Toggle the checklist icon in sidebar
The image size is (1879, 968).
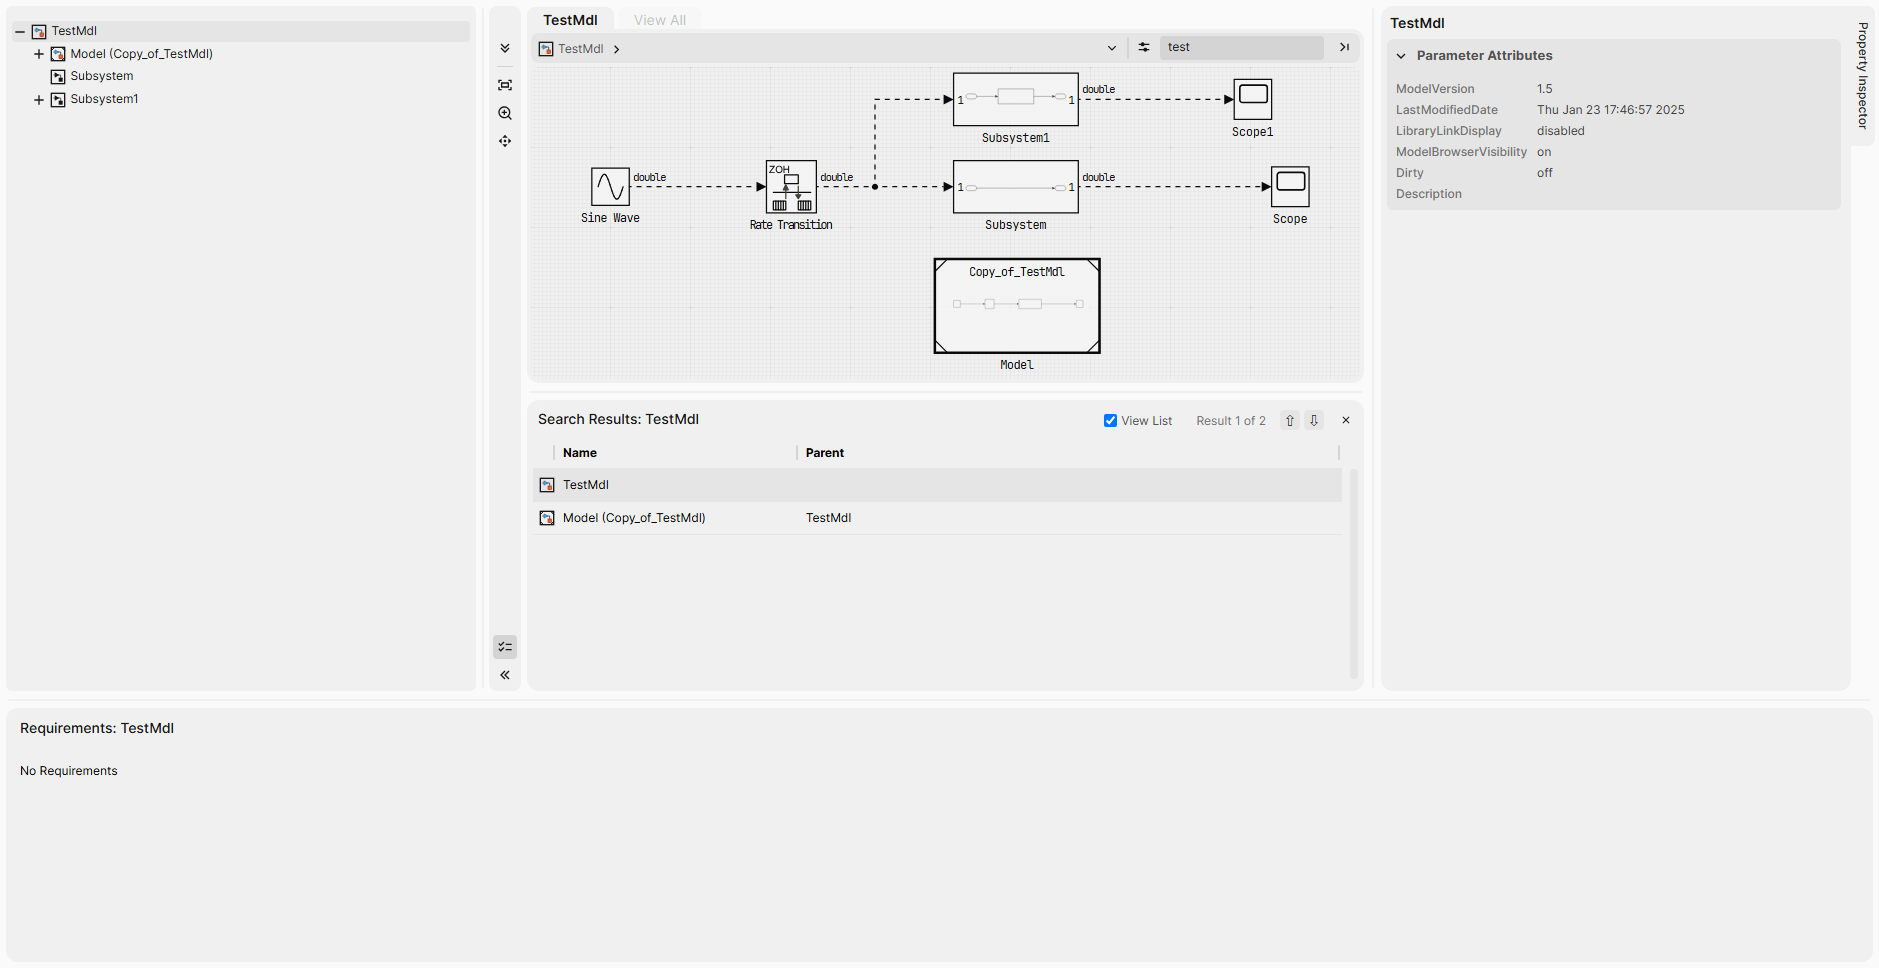coord(505,647)
